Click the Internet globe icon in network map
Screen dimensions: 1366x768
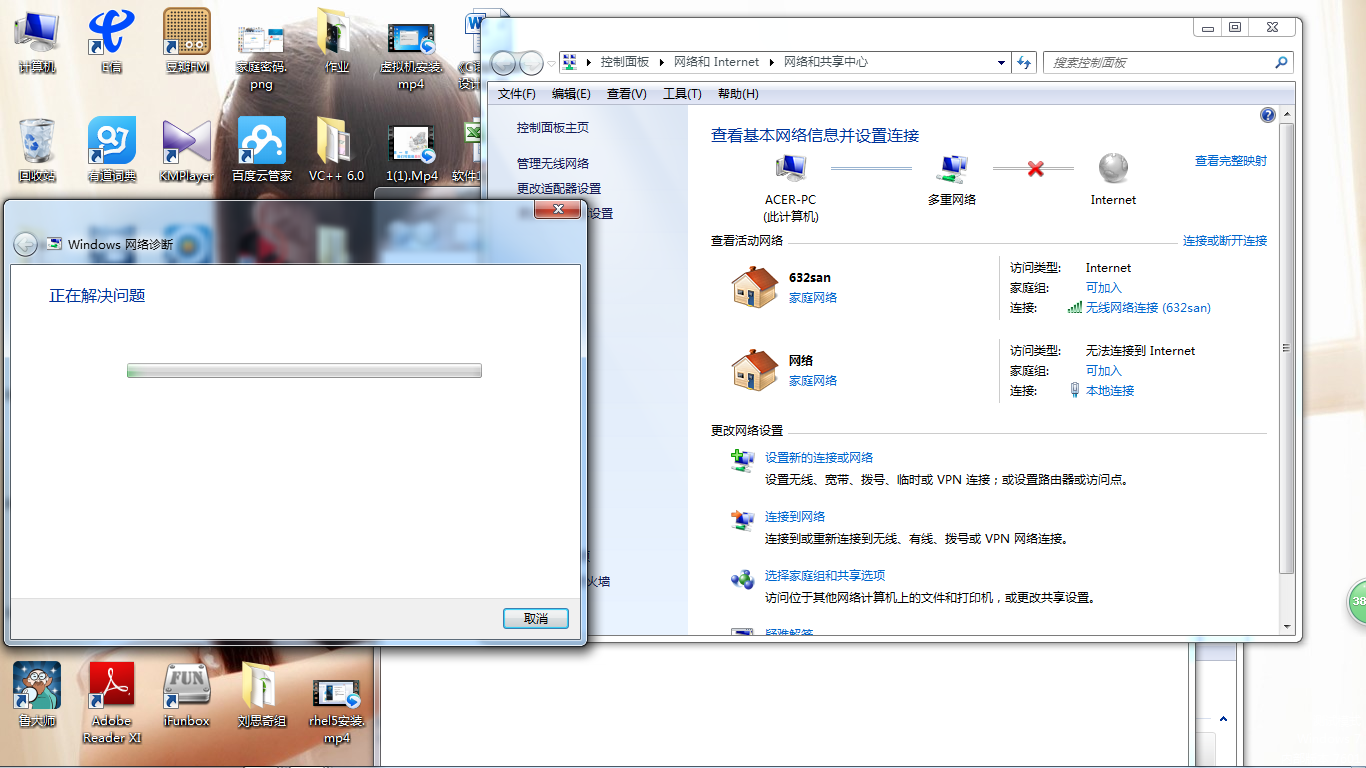1113,167
